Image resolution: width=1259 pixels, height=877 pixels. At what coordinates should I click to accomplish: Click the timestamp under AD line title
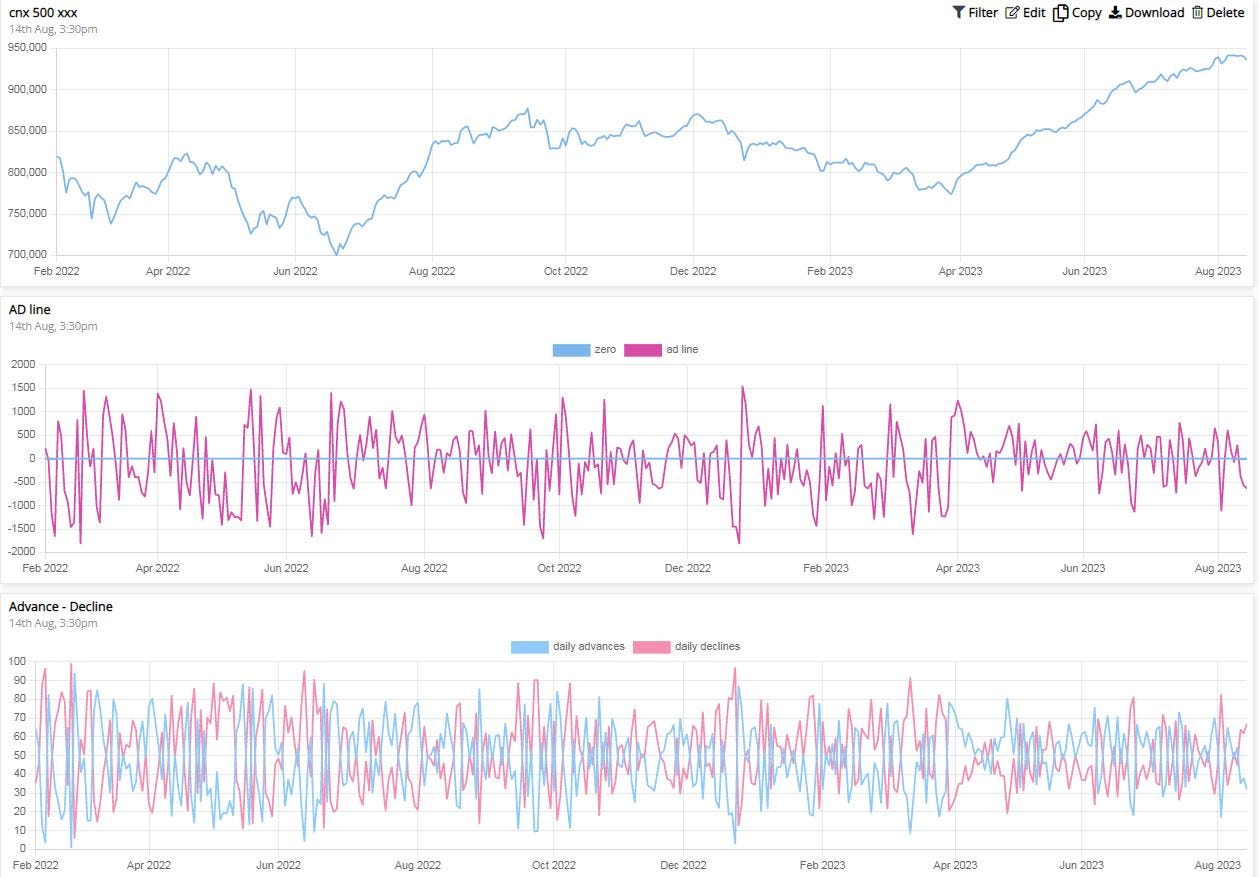click(x=53, y=326)
